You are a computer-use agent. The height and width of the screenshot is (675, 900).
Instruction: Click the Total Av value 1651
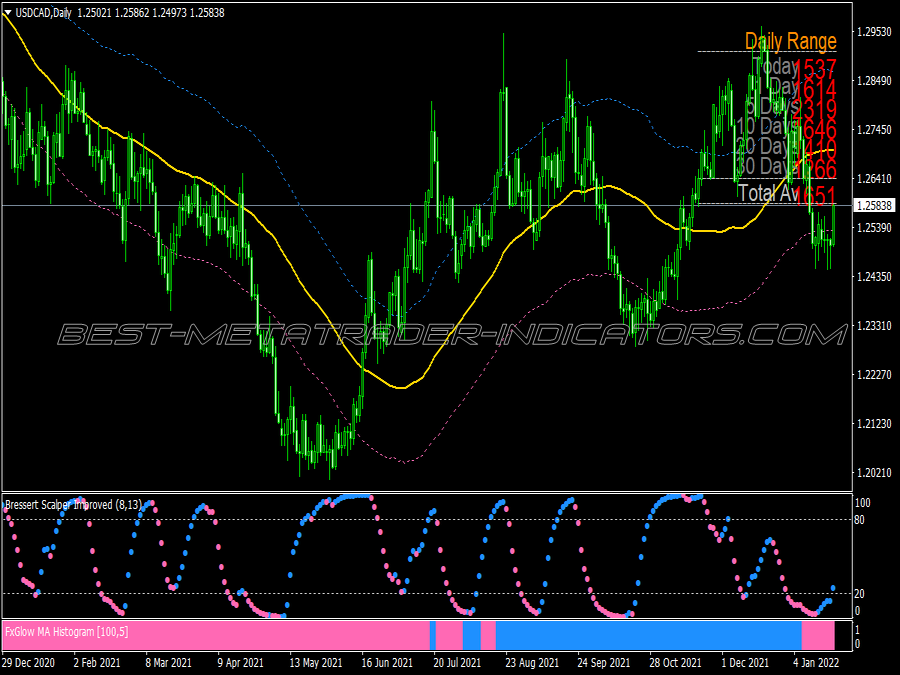(816, 195)
